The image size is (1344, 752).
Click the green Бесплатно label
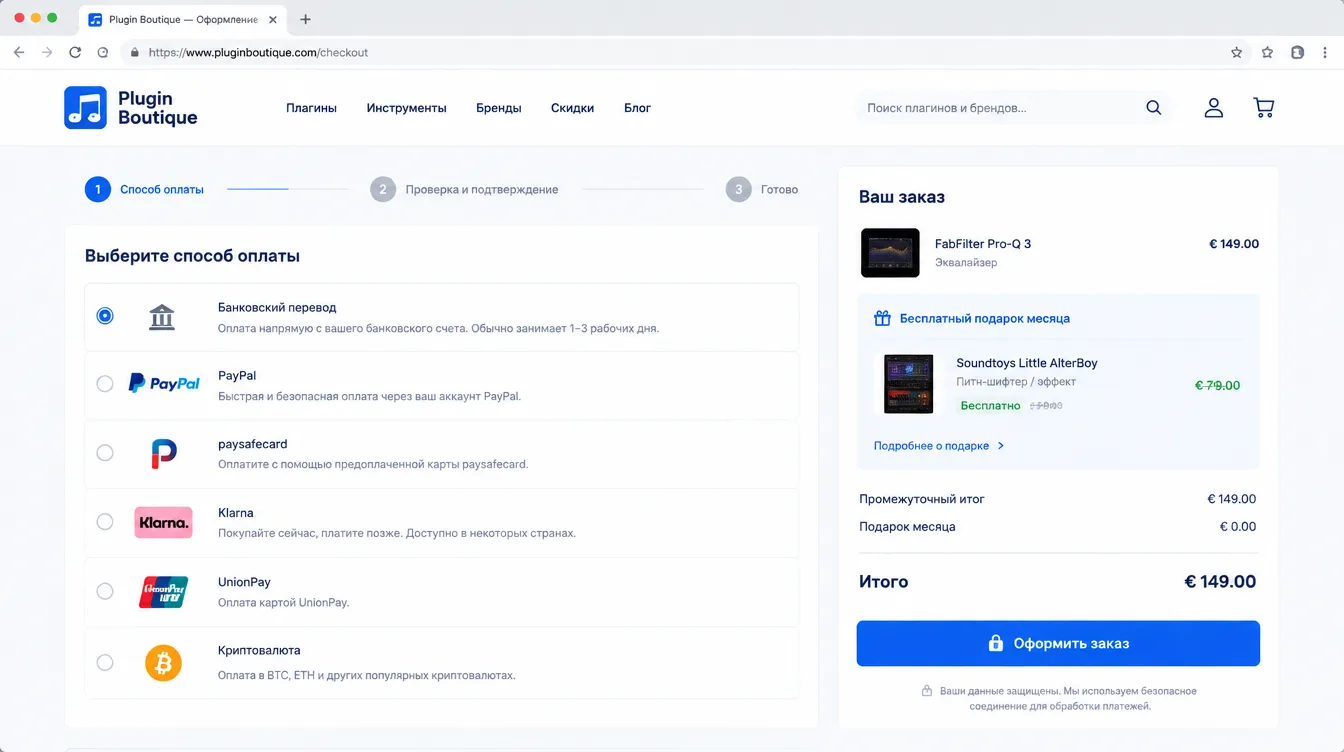(990, 406)
